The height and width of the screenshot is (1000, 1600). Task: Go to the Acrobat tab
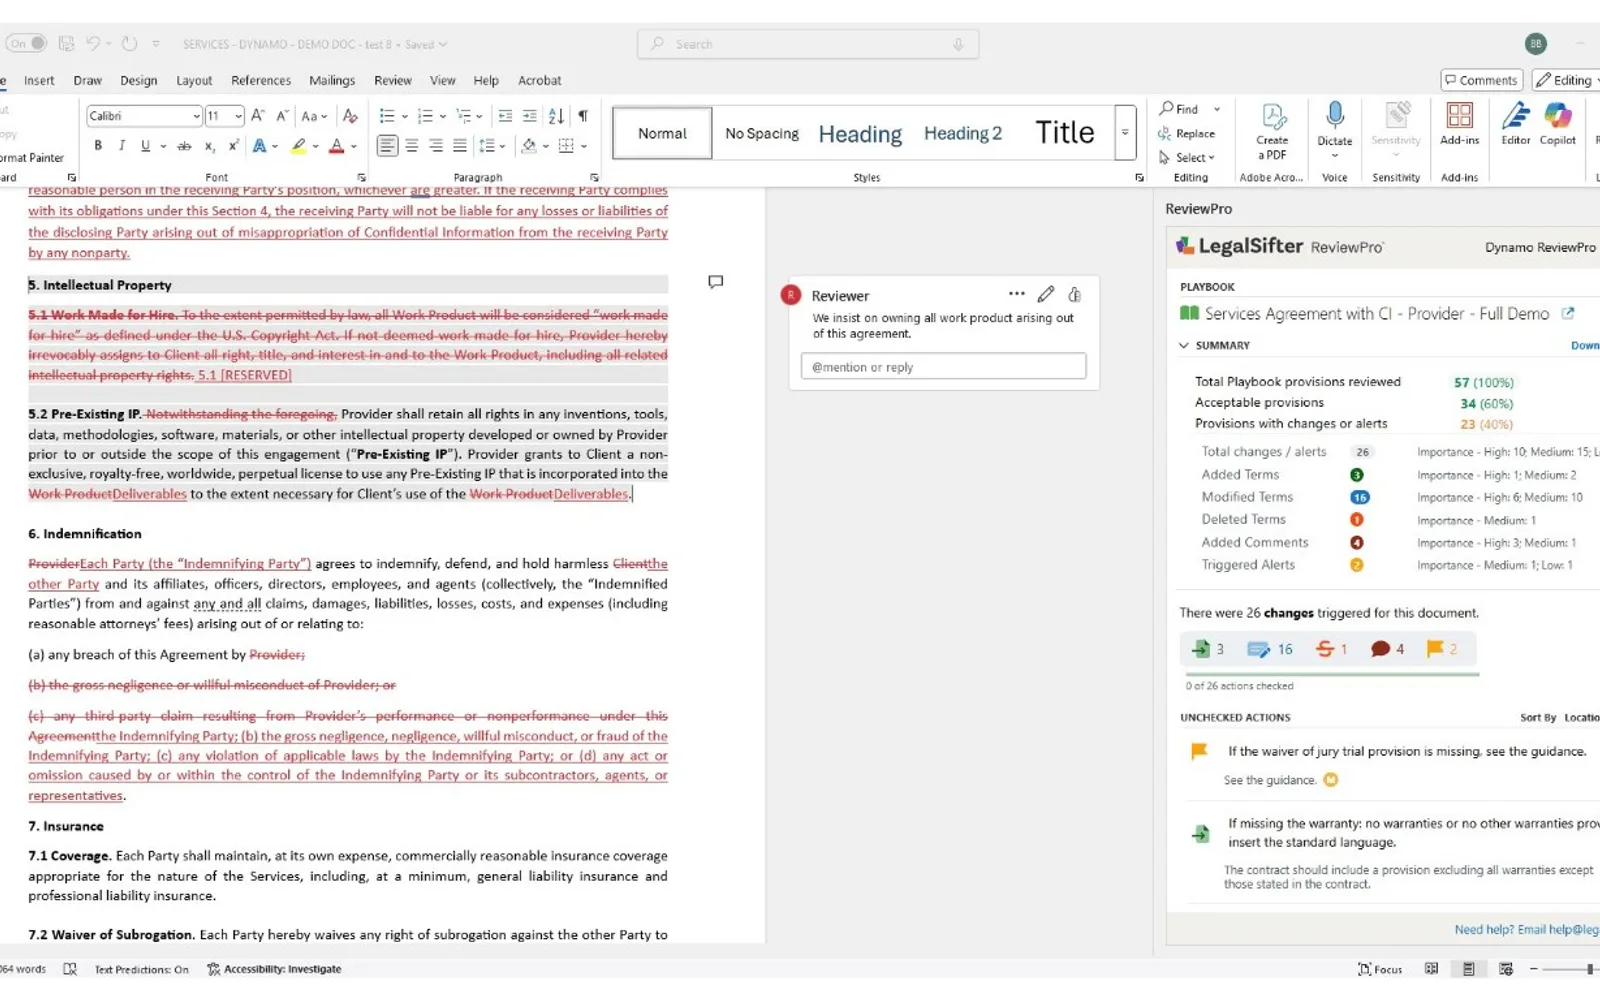[540, 81]
